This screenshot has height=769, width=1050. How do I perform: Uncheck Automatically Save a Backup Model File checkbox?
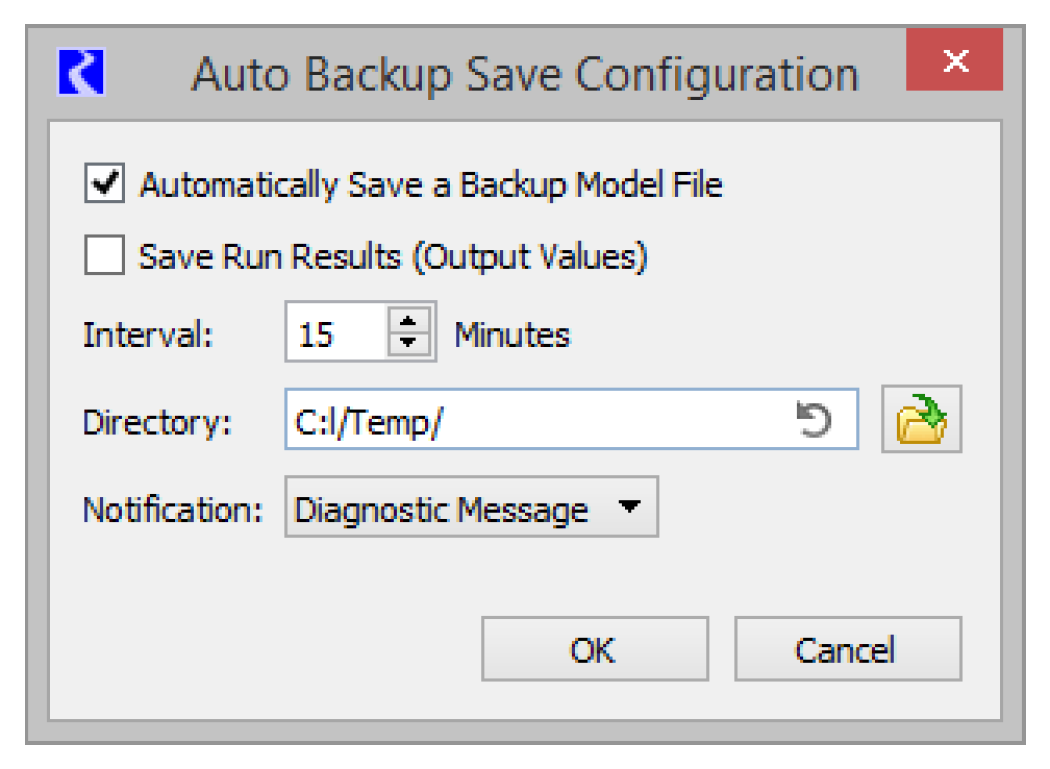tap(104, 185)
